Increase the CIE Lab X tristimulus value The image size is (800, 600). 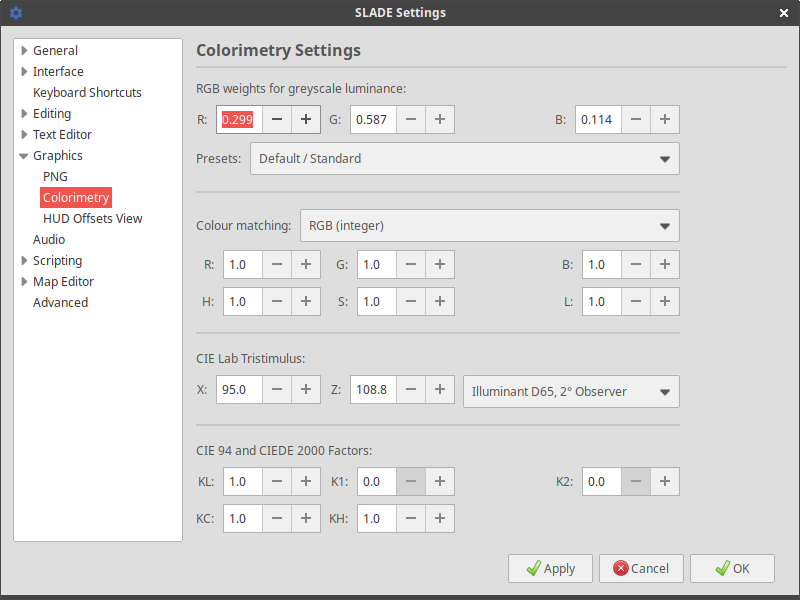tap(306, 390)
